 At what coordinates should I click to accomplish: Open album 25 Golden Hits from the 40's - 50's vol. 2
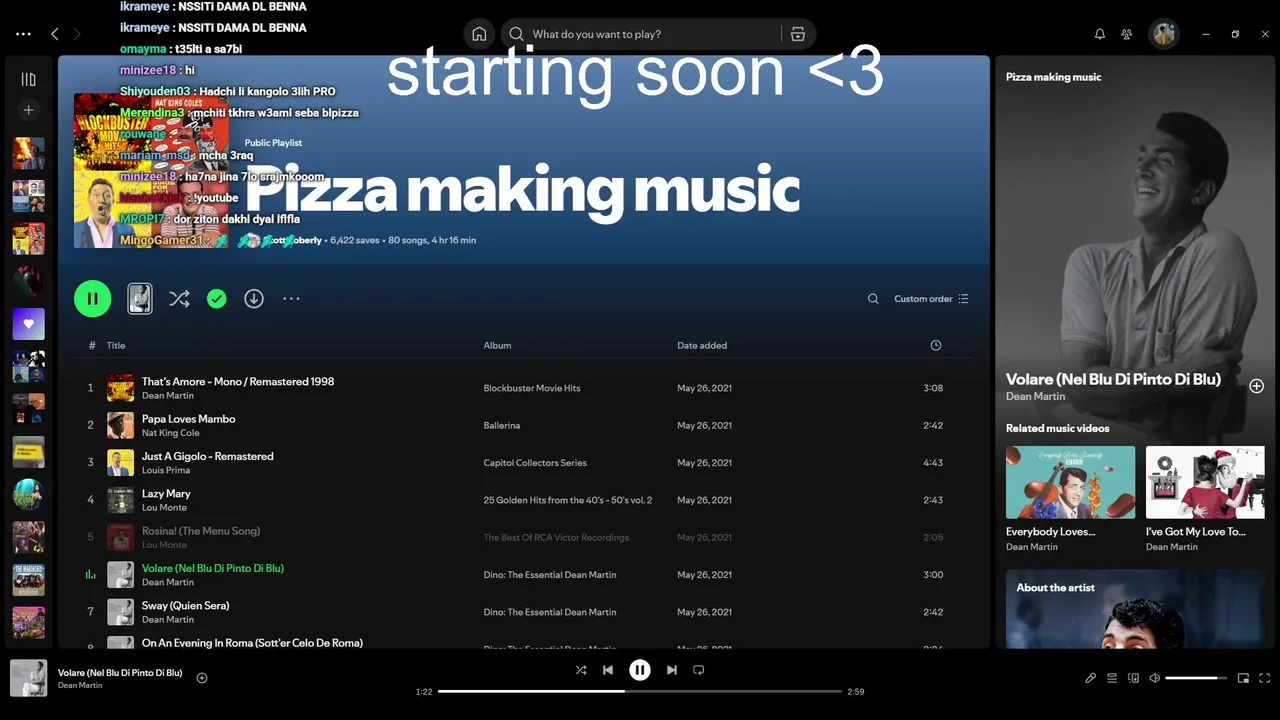click(x=567, y=500)
